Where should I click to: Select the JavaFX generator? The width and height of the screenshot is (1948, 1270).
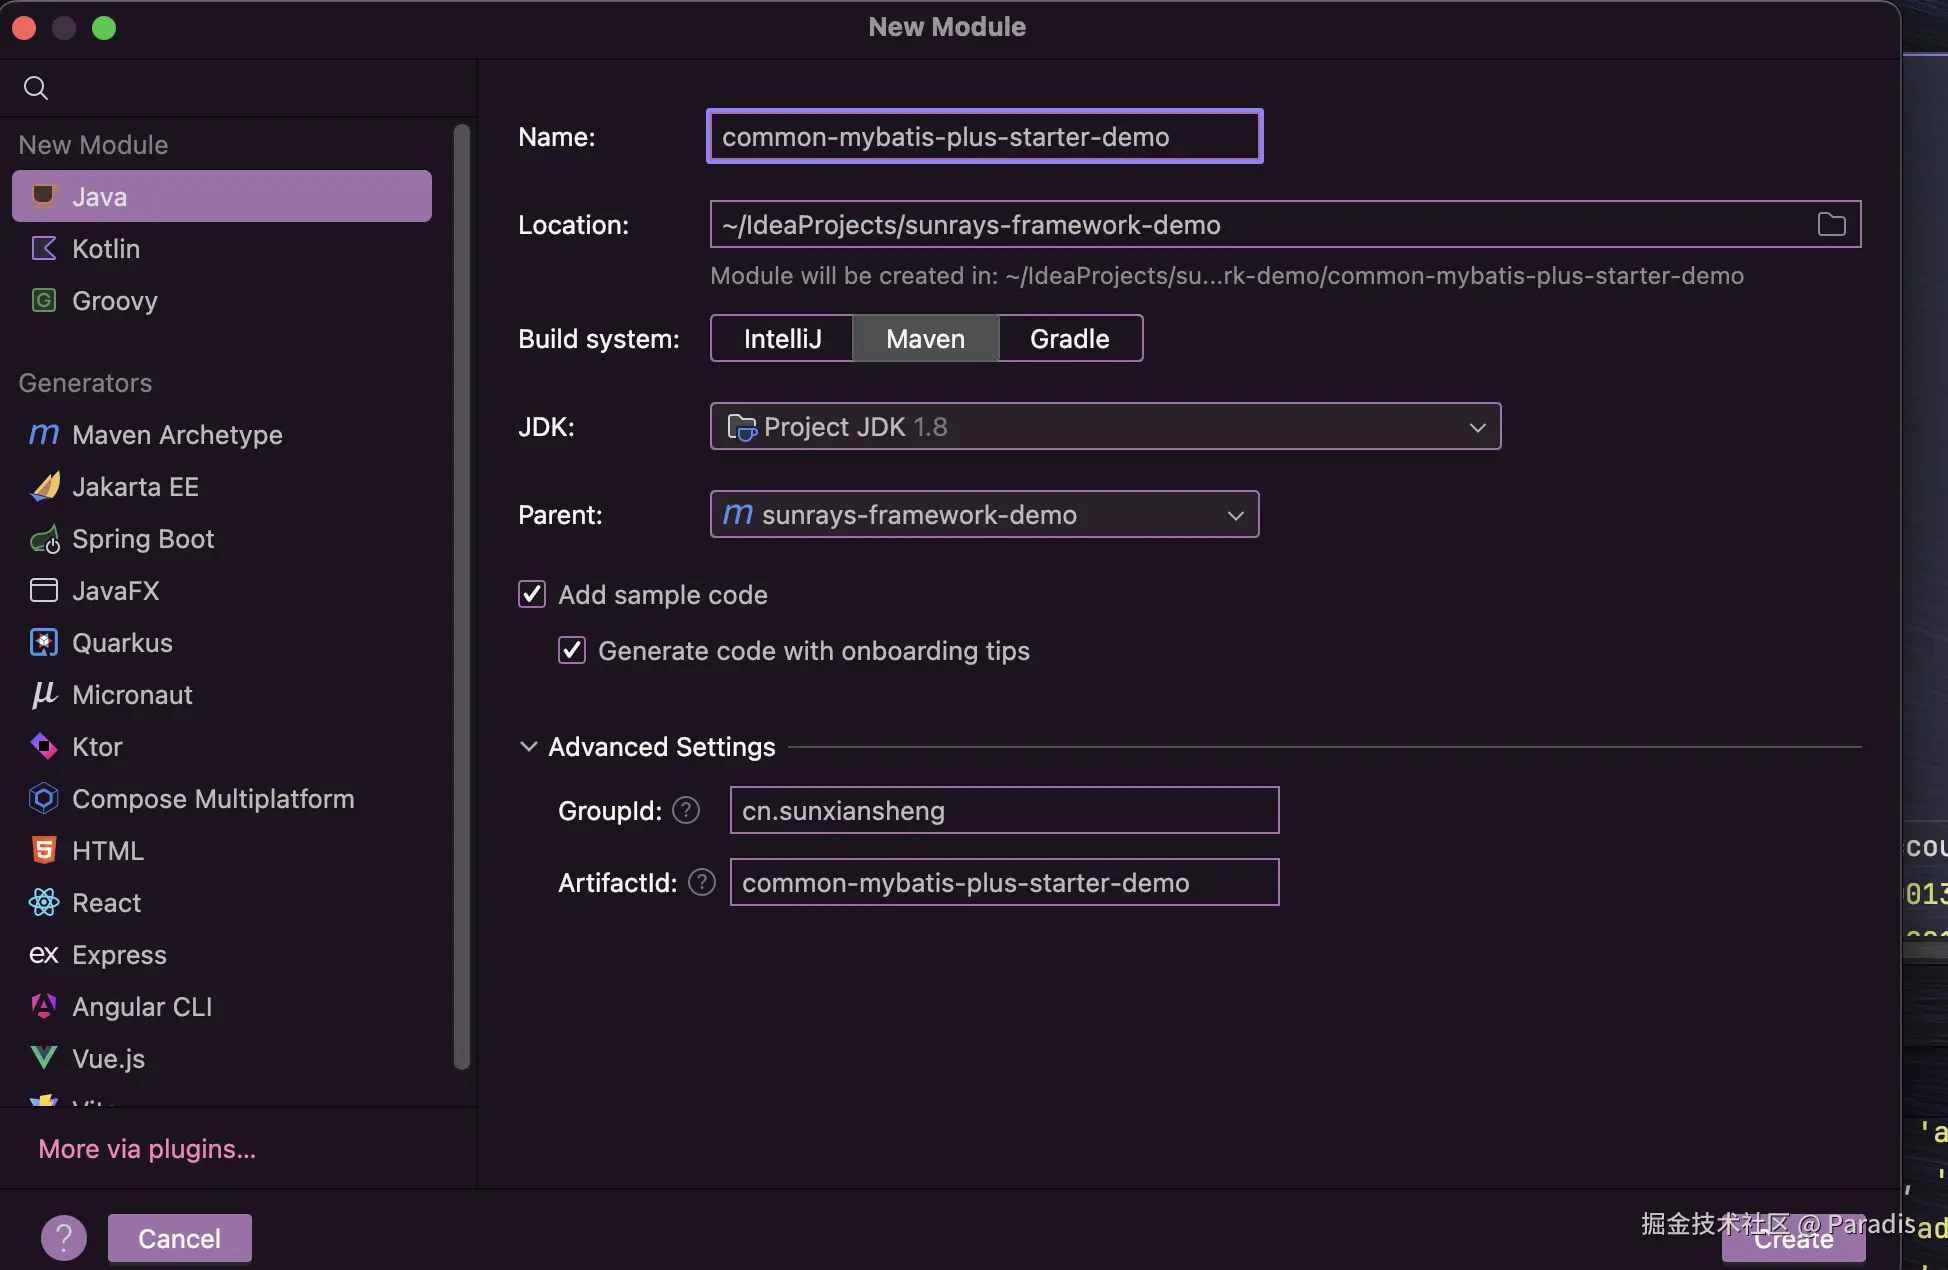116,591
